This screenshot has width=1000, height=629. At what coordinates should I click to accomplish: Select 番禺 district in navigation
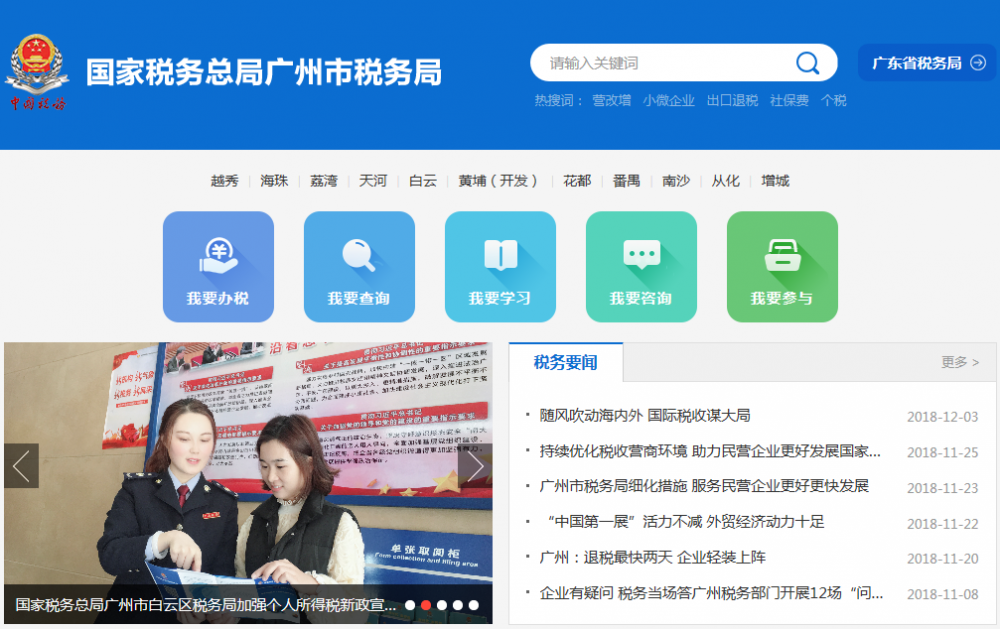pyautogui.click(x=626, y=181)
